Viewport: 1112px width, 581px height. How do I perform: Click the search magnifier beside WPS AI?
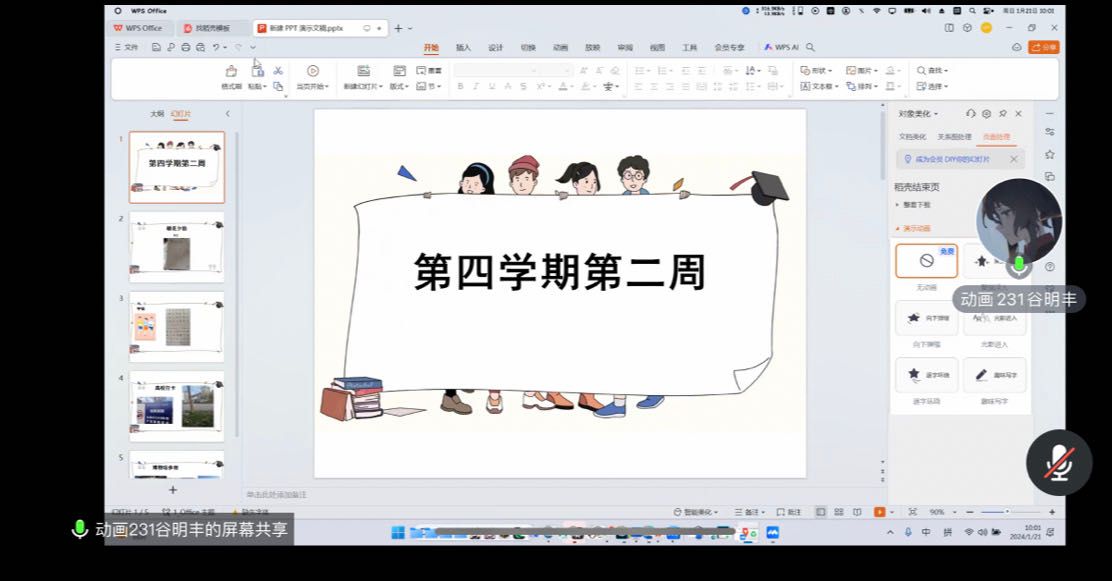[x=810, y=47]
